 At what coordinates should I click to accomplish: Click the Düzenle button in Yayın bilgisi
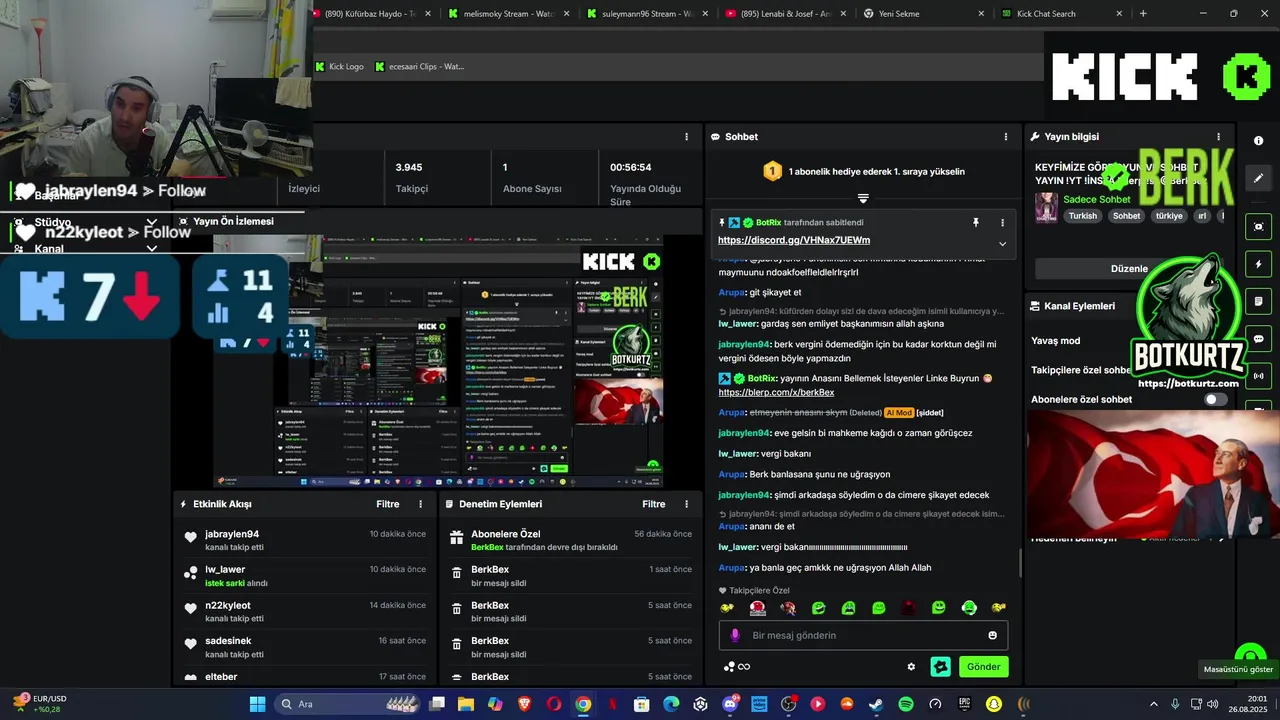pyautogui.click(x=1130, y=268)
